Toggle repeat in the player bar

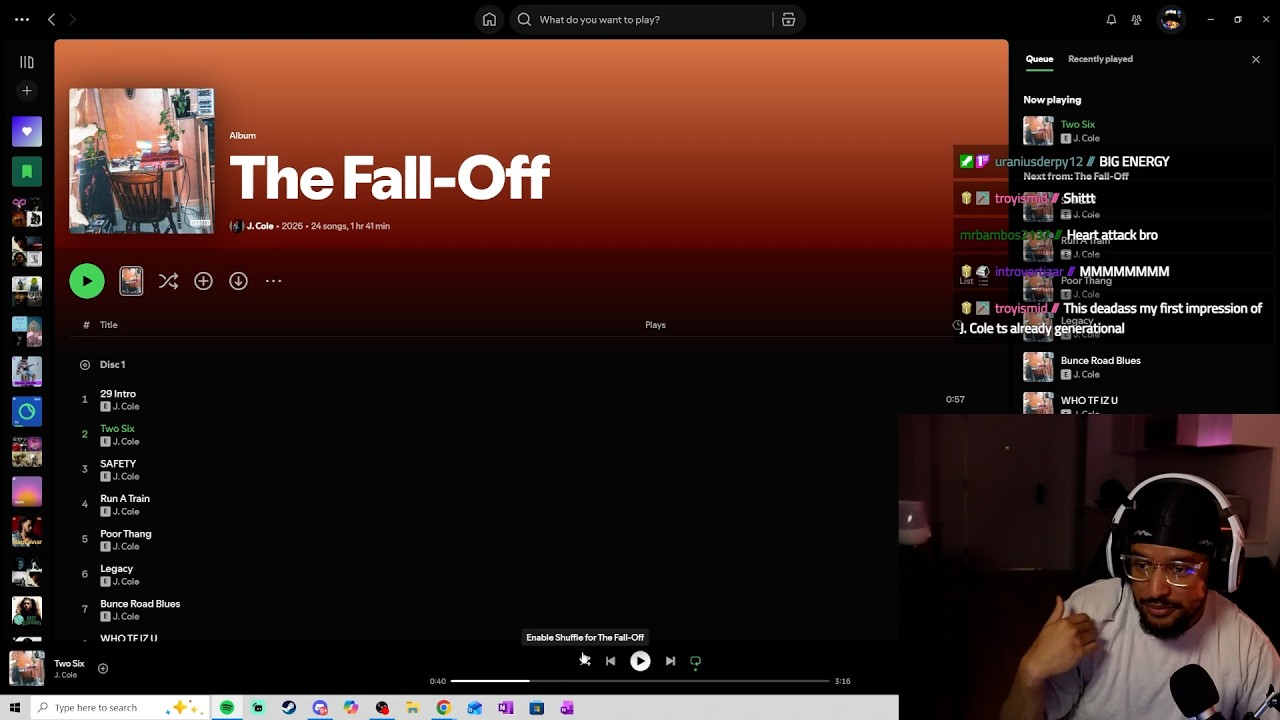click(696, 661)
